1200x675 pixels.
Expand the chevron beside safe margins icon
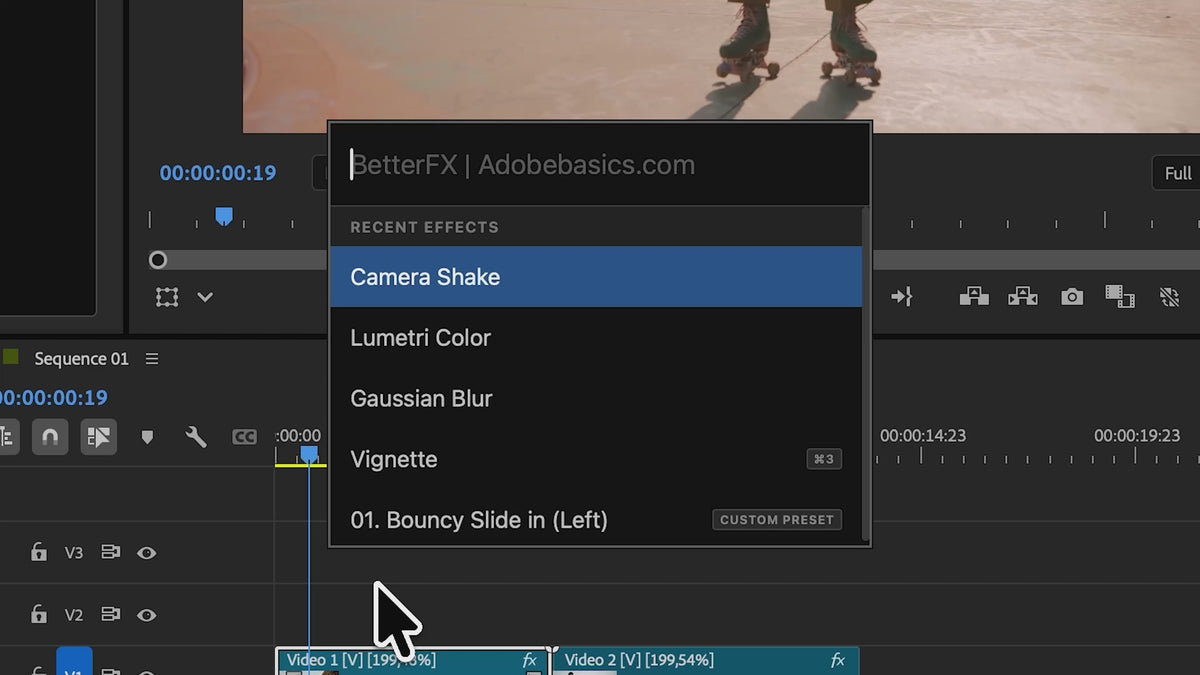point(205,297)
